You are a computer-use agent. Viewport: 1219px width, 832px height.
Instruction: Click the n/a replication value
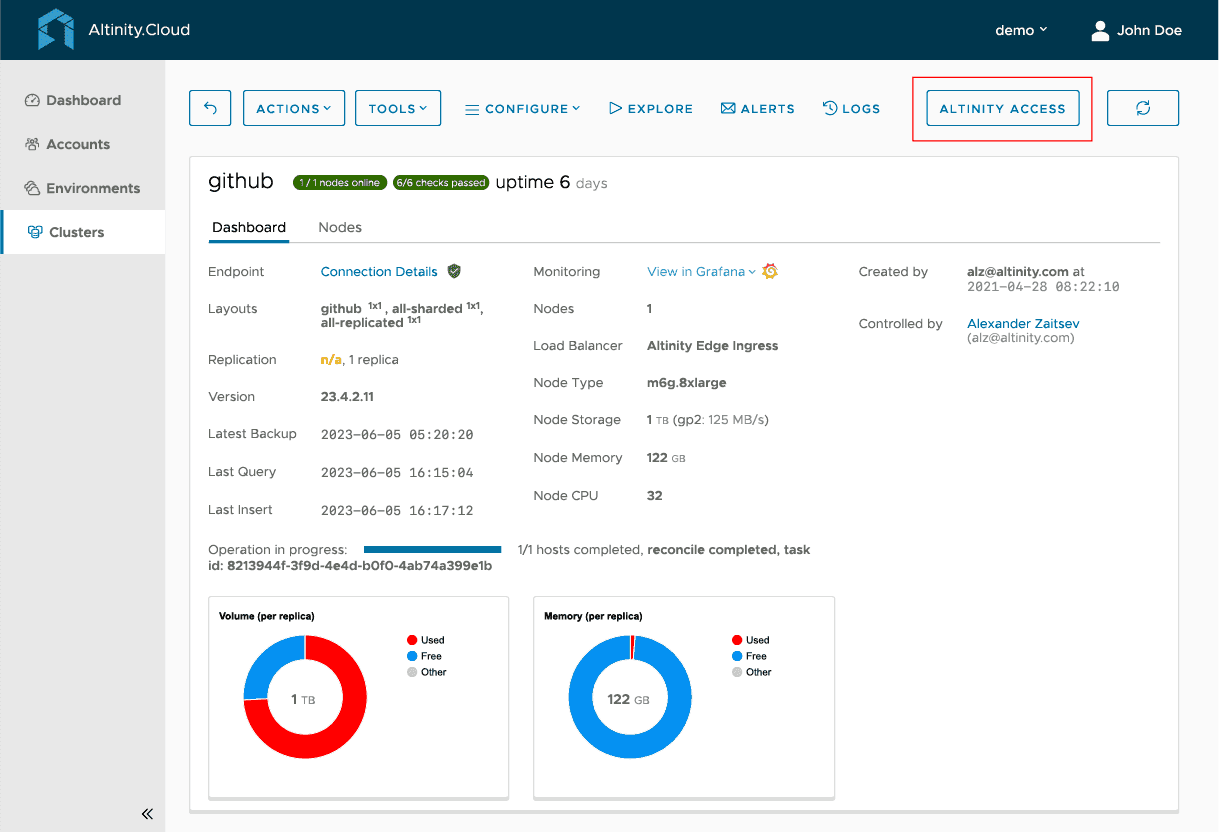tap(331, 359)
